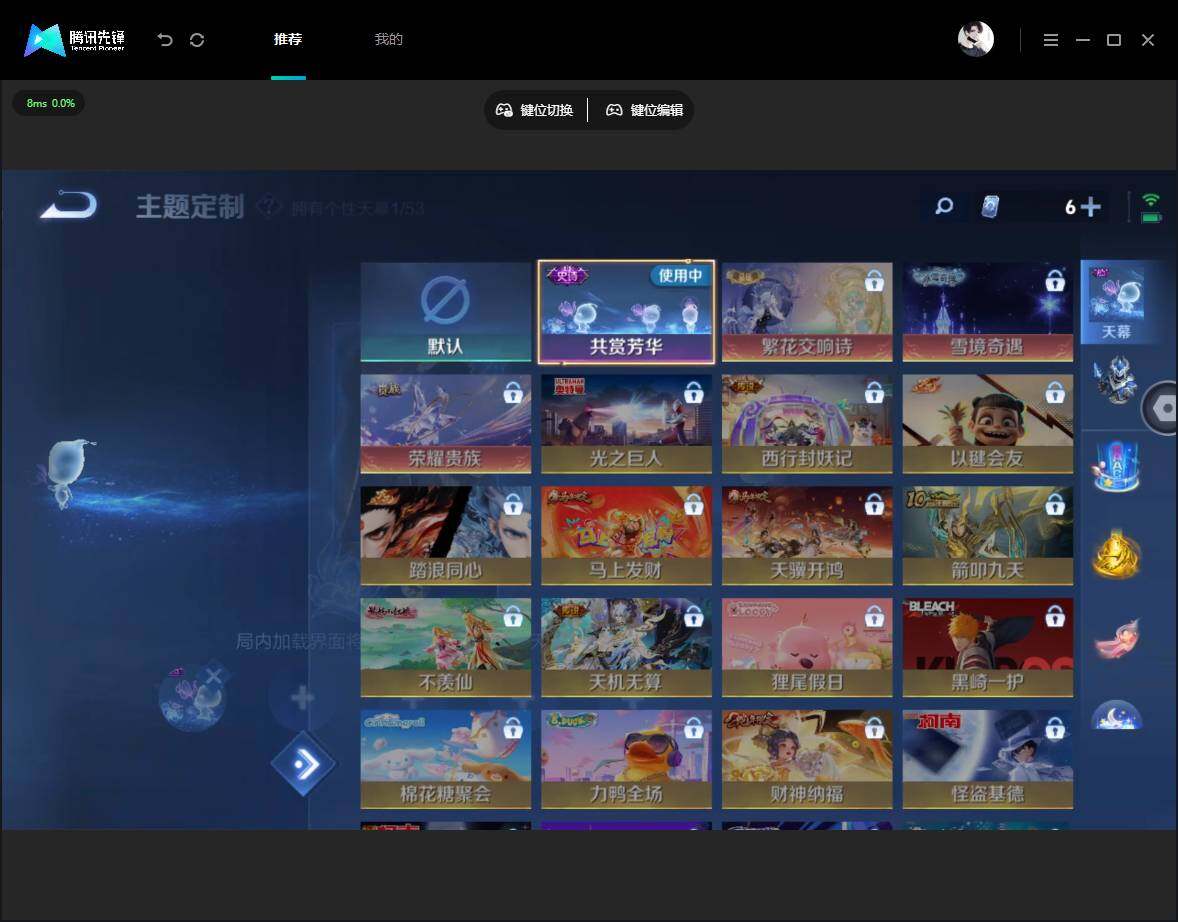Open the golden emblem sidebar category

(1116, 554)
